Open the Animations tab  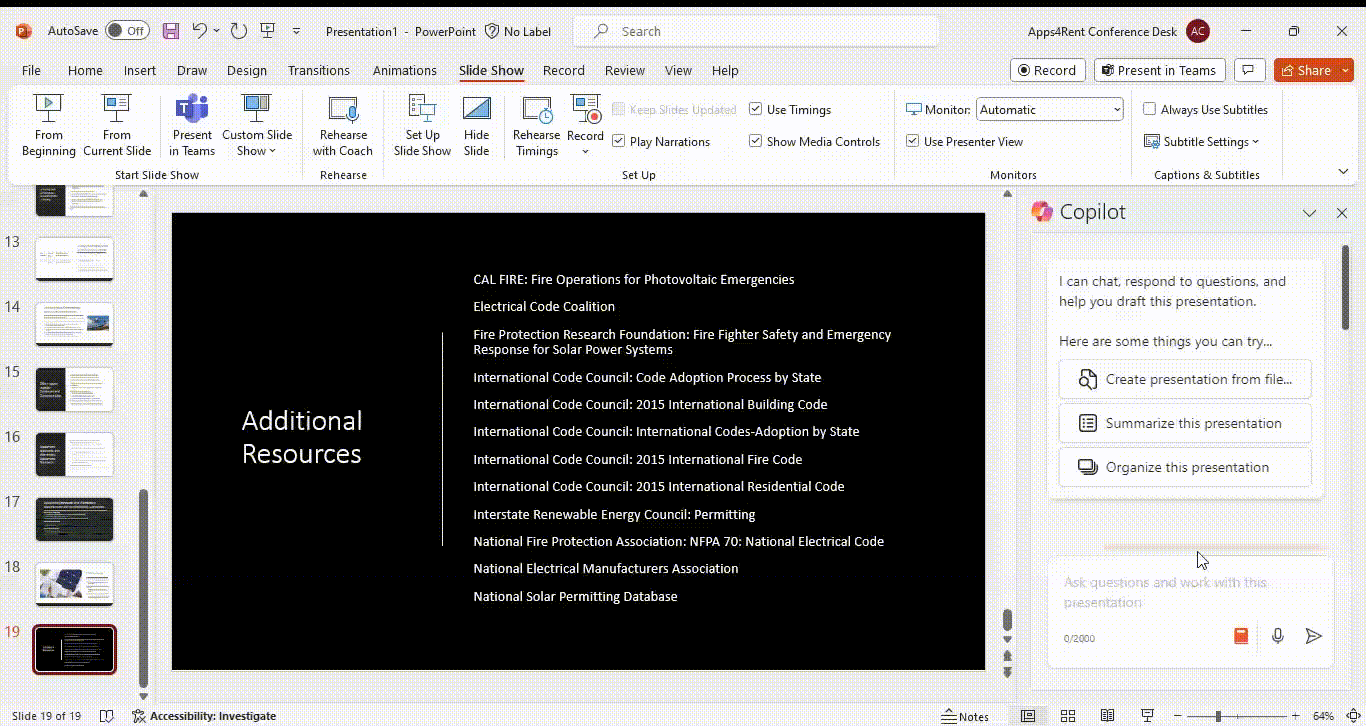pyautogui.click(x=404, y=70)
